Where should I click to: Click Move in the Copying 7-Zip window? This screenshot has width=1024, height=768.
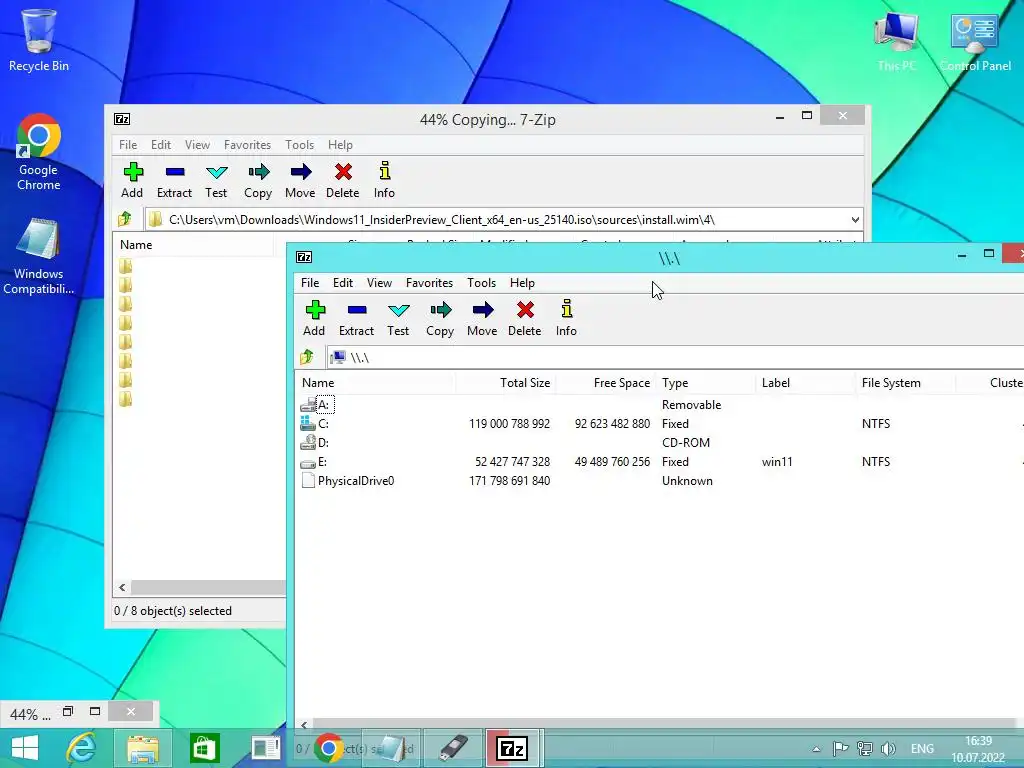click(300, 180)
